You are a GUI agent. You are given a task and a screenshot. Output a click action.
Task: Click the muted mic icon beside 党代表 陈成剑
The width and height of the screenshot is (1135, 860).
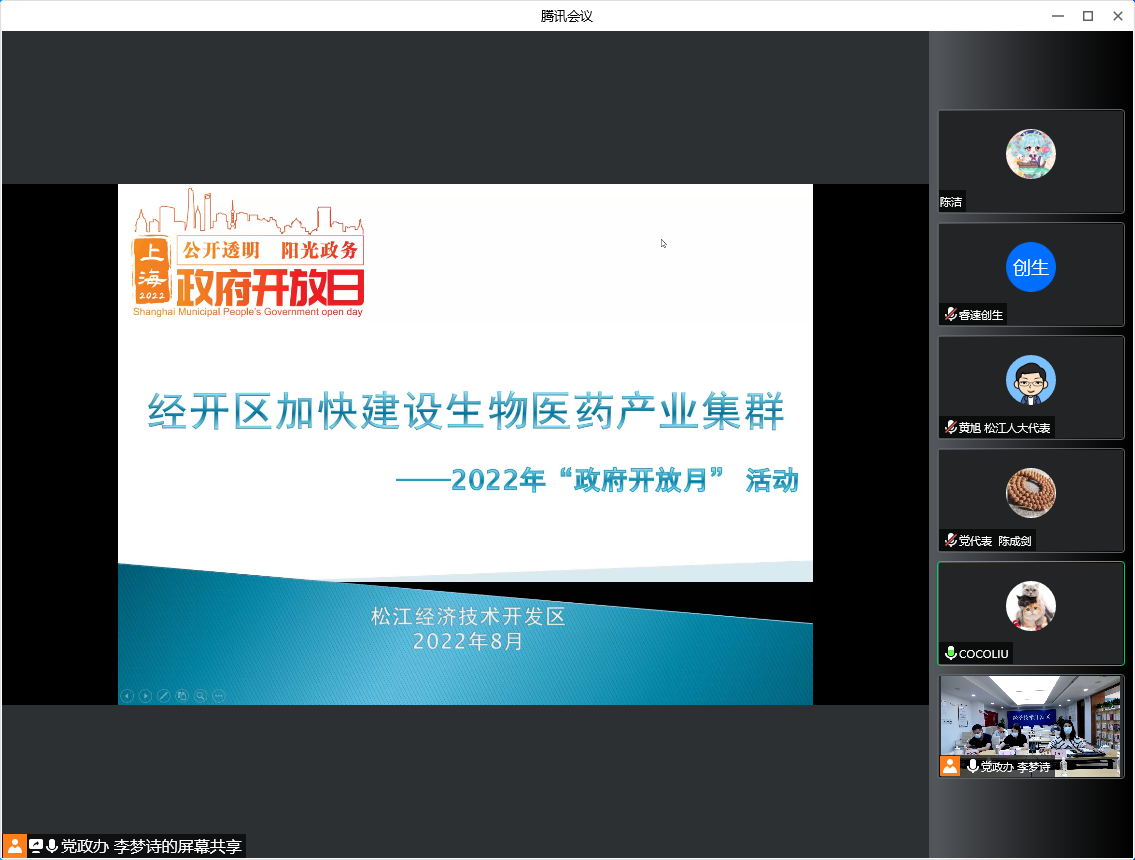[x=950, y=541]
